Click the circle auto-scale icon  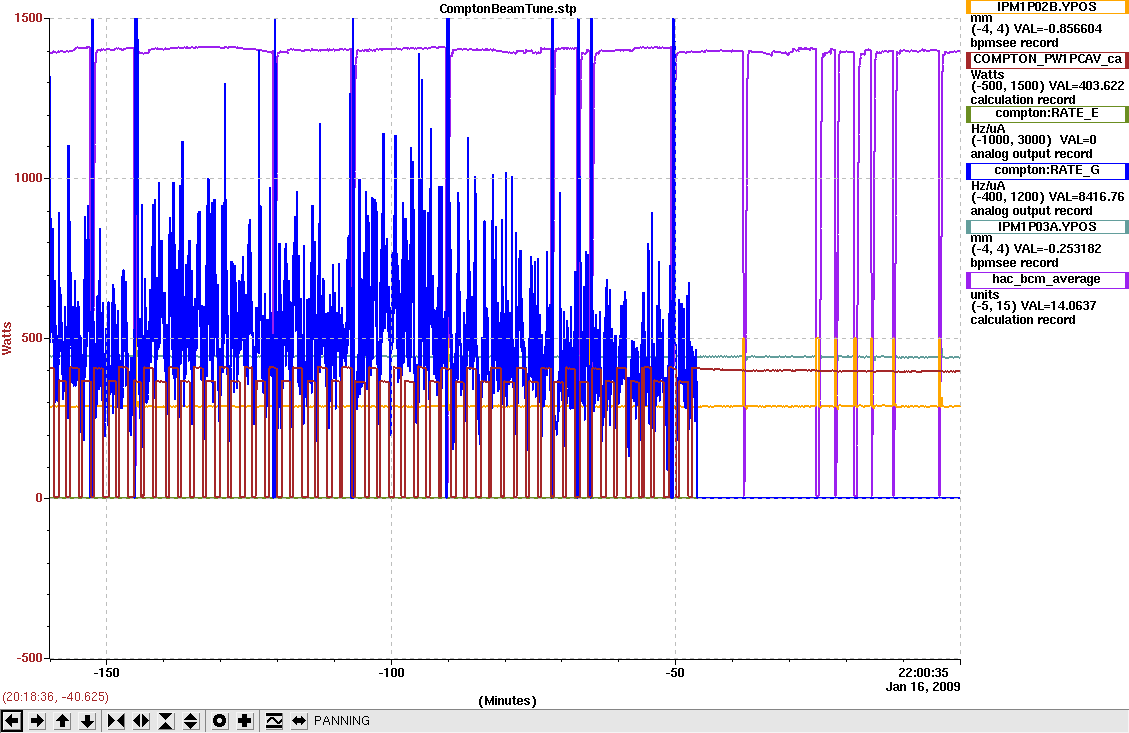(x=220, y=721)
